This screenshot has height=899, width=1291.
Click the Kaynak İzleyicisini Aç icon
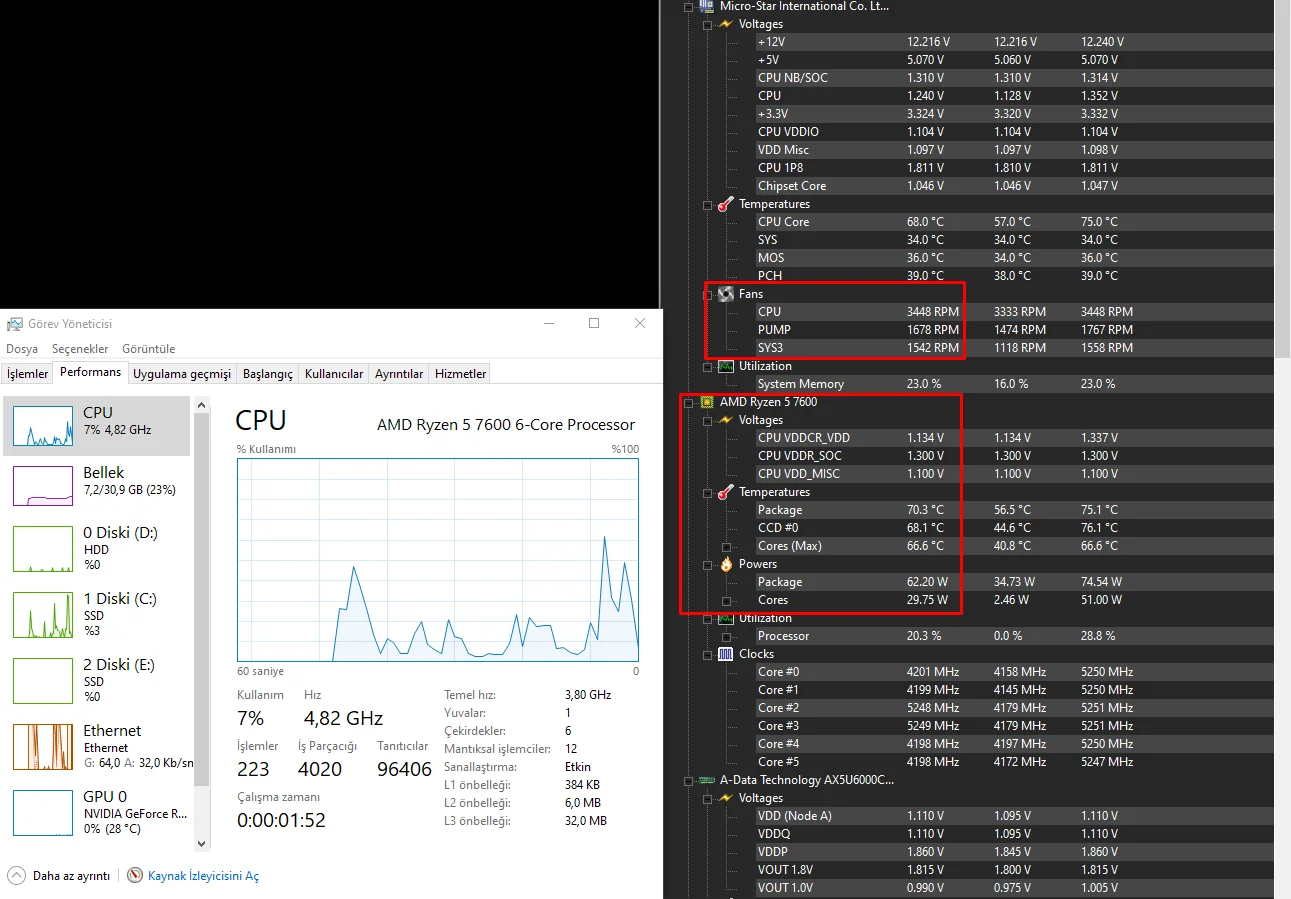[135, 875]
